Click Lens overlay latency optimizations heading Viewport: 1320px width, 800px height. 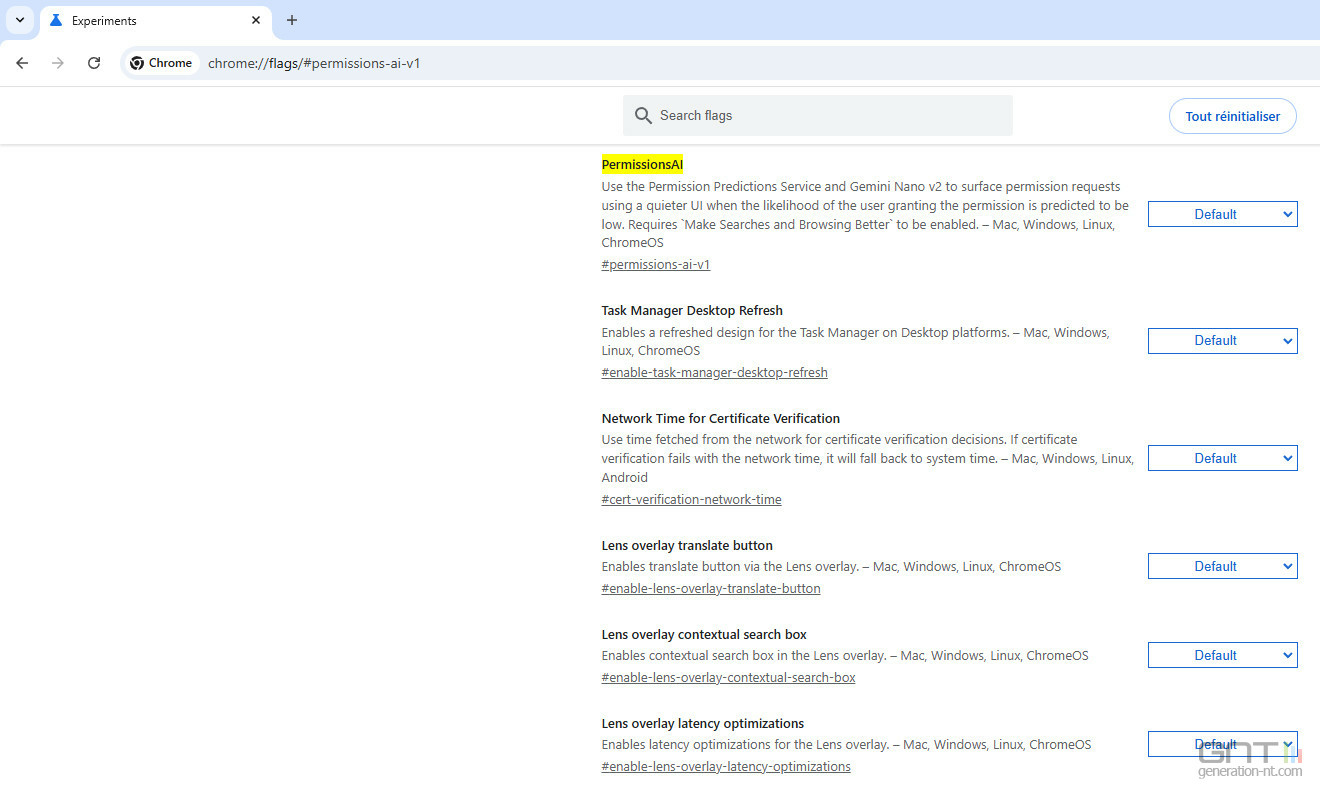click(x=702, y=724)
